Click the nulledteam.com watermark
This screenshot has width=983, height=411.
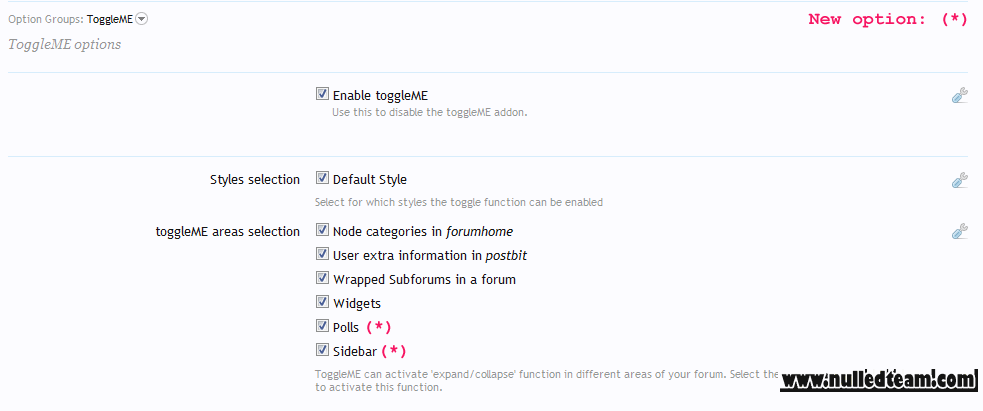tap(879, 380)
